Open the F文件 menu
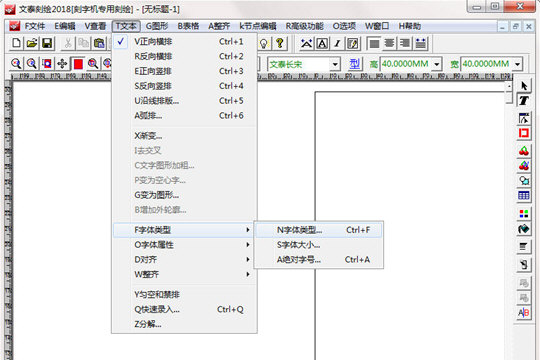 tap(34, 26)
